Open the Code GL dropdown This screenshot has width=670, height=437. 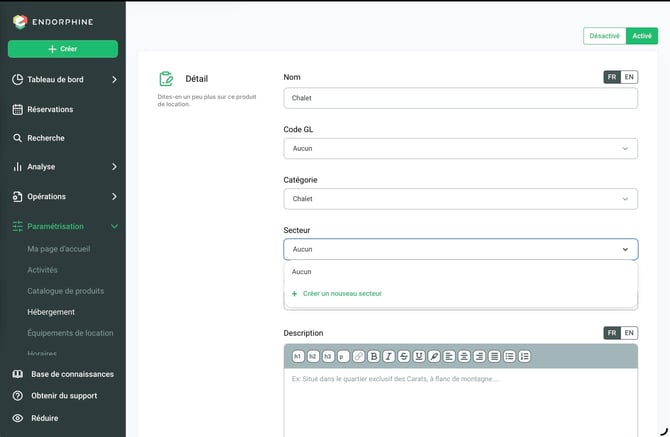point(461,149)
